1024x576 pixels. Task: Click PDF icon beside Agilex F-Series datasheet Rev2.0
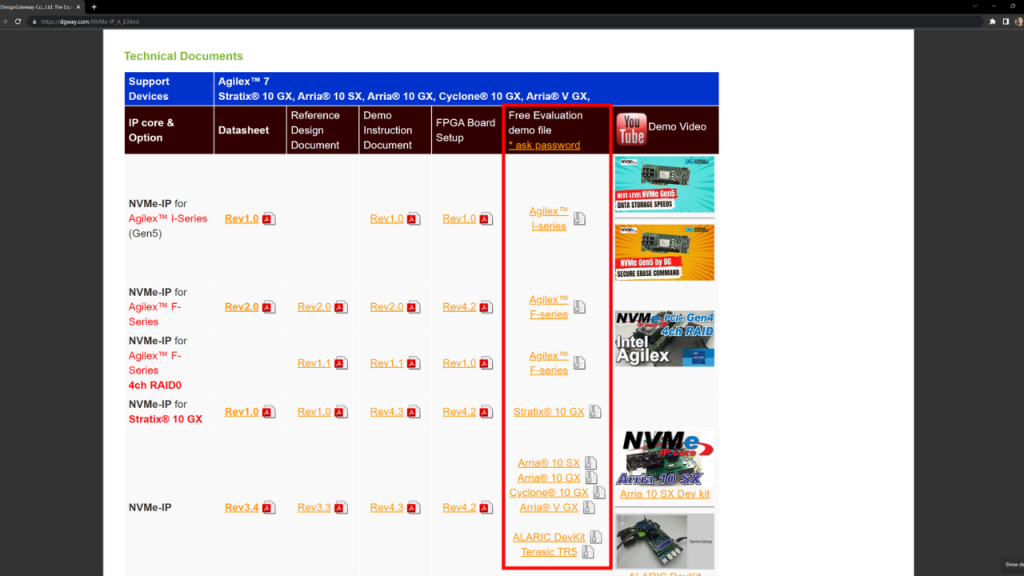[268, 307]
